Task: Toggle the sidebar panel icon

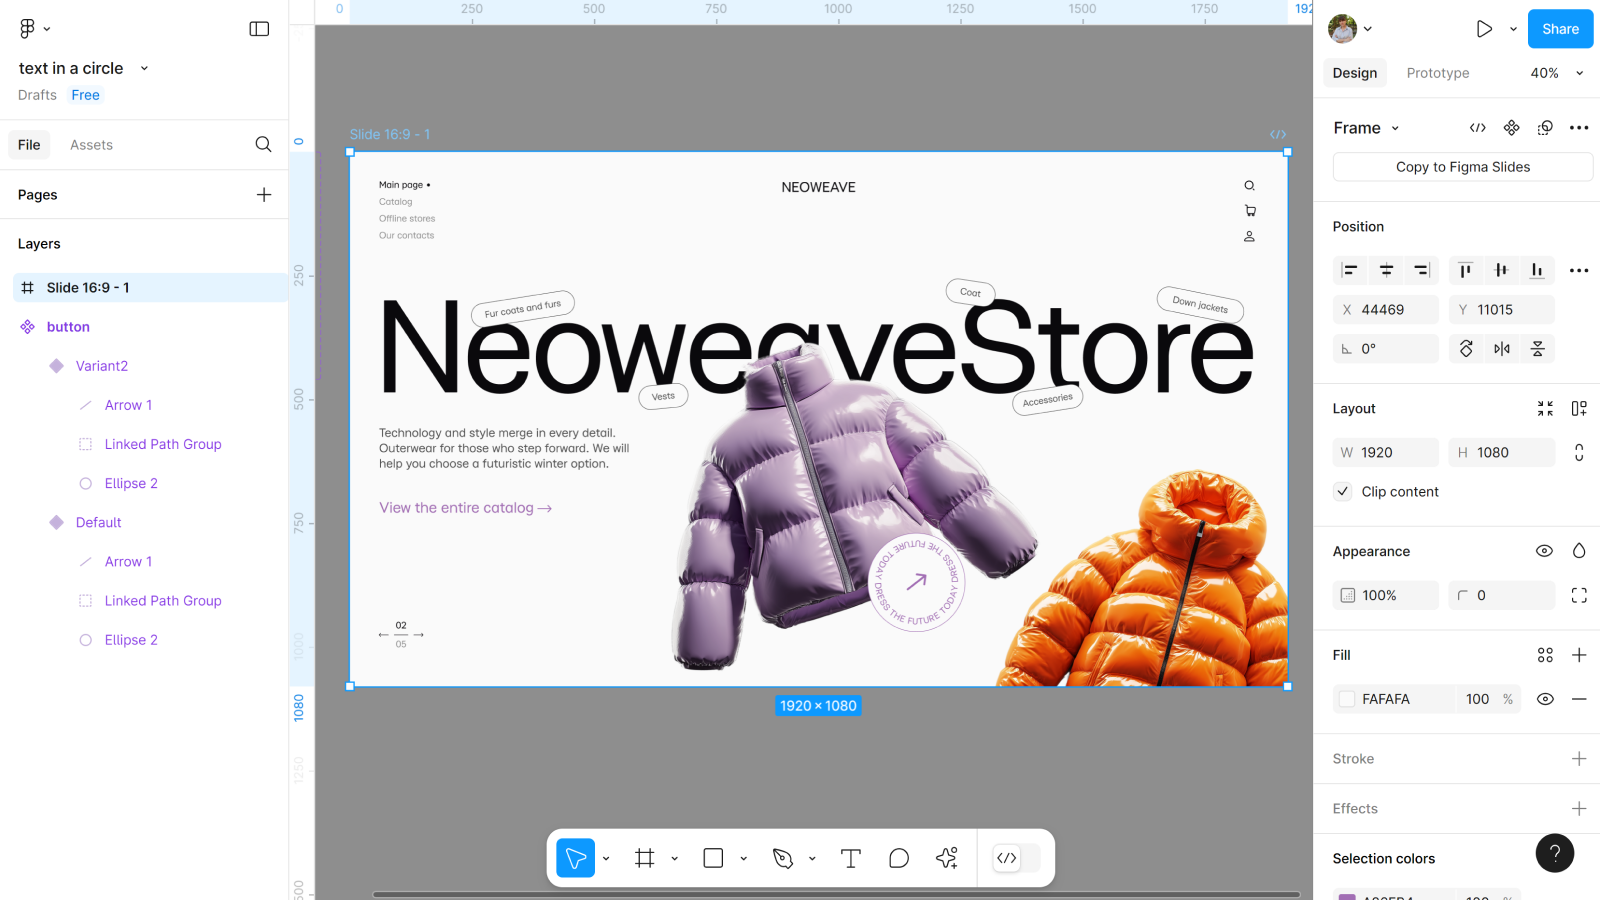Action: coord(259,29)
